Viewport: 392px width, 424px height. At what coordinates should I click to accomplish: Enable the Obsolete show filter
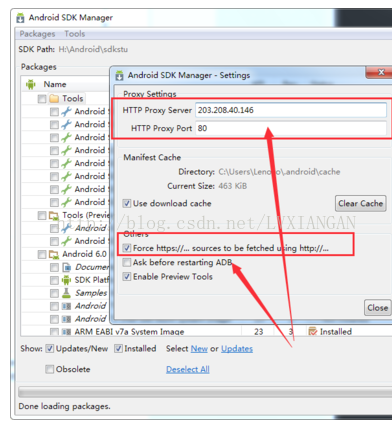(x=49, y=369)
